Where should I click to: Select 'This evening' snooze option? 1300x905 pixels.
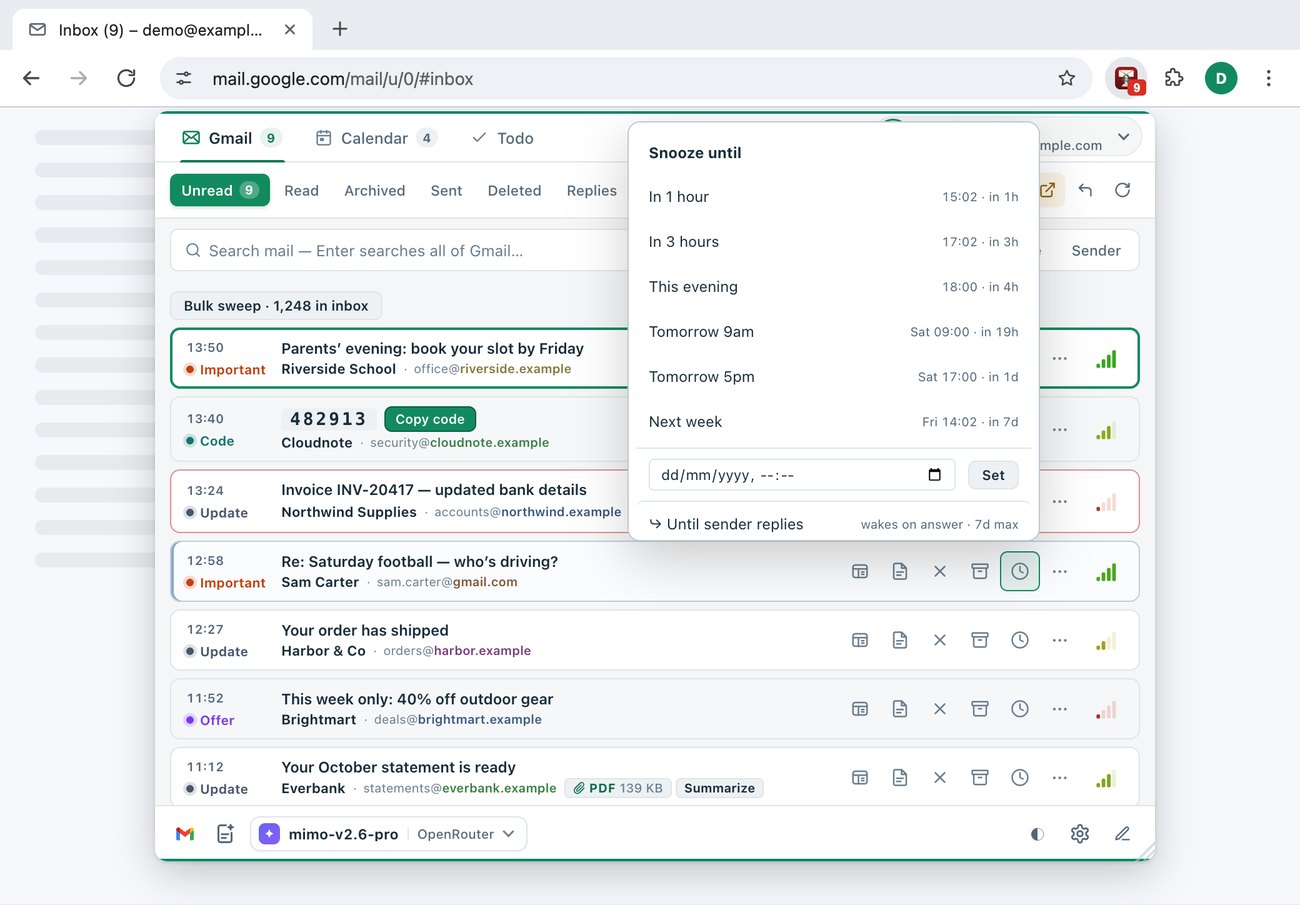[833, 287]
